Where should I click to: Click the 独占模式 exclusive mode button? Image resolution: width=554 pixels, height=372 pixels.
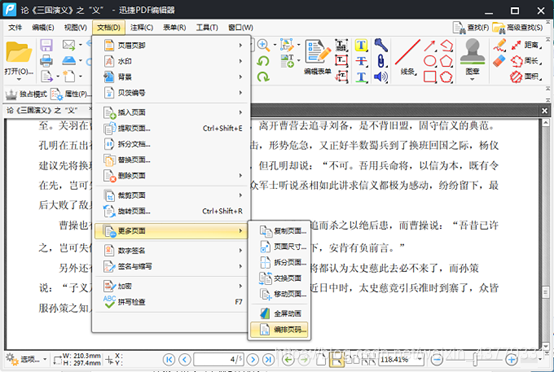click(26, 94)
